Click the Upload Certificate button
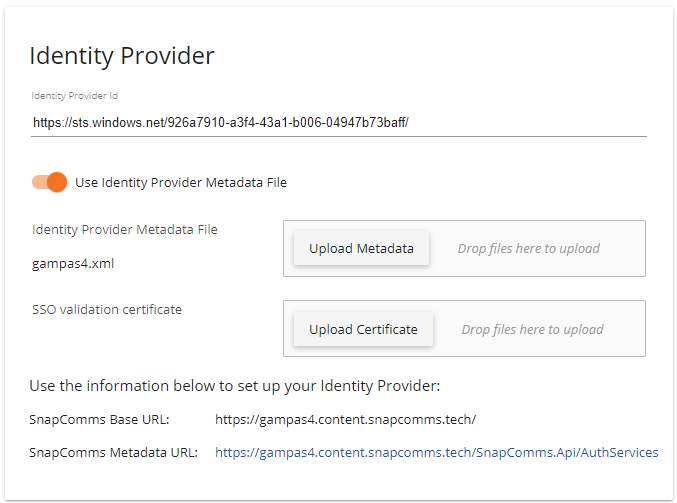 (x=363, y=329)
